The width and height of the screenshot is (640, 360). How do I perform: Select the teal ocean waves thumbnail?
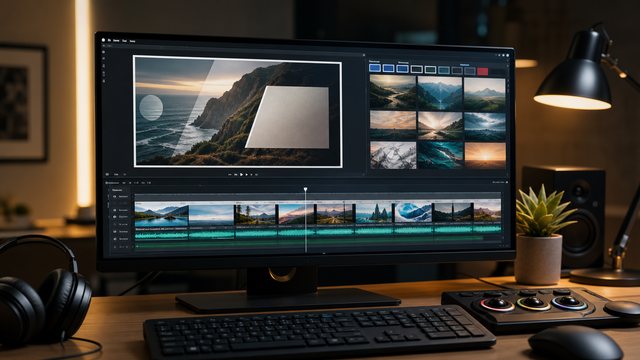[440, 156]
